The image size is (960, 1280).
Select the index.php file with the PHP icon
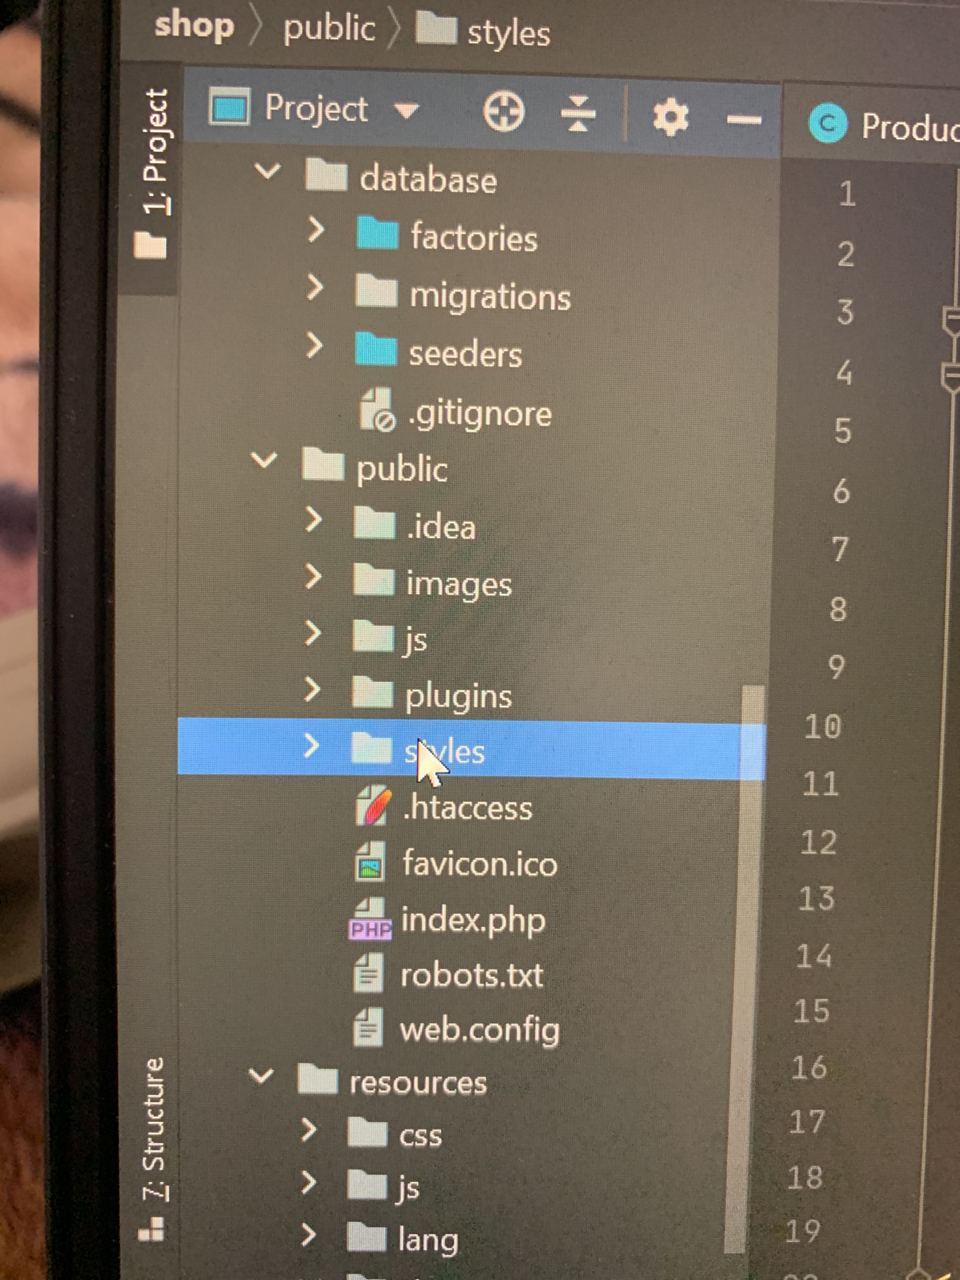point(447,920)
